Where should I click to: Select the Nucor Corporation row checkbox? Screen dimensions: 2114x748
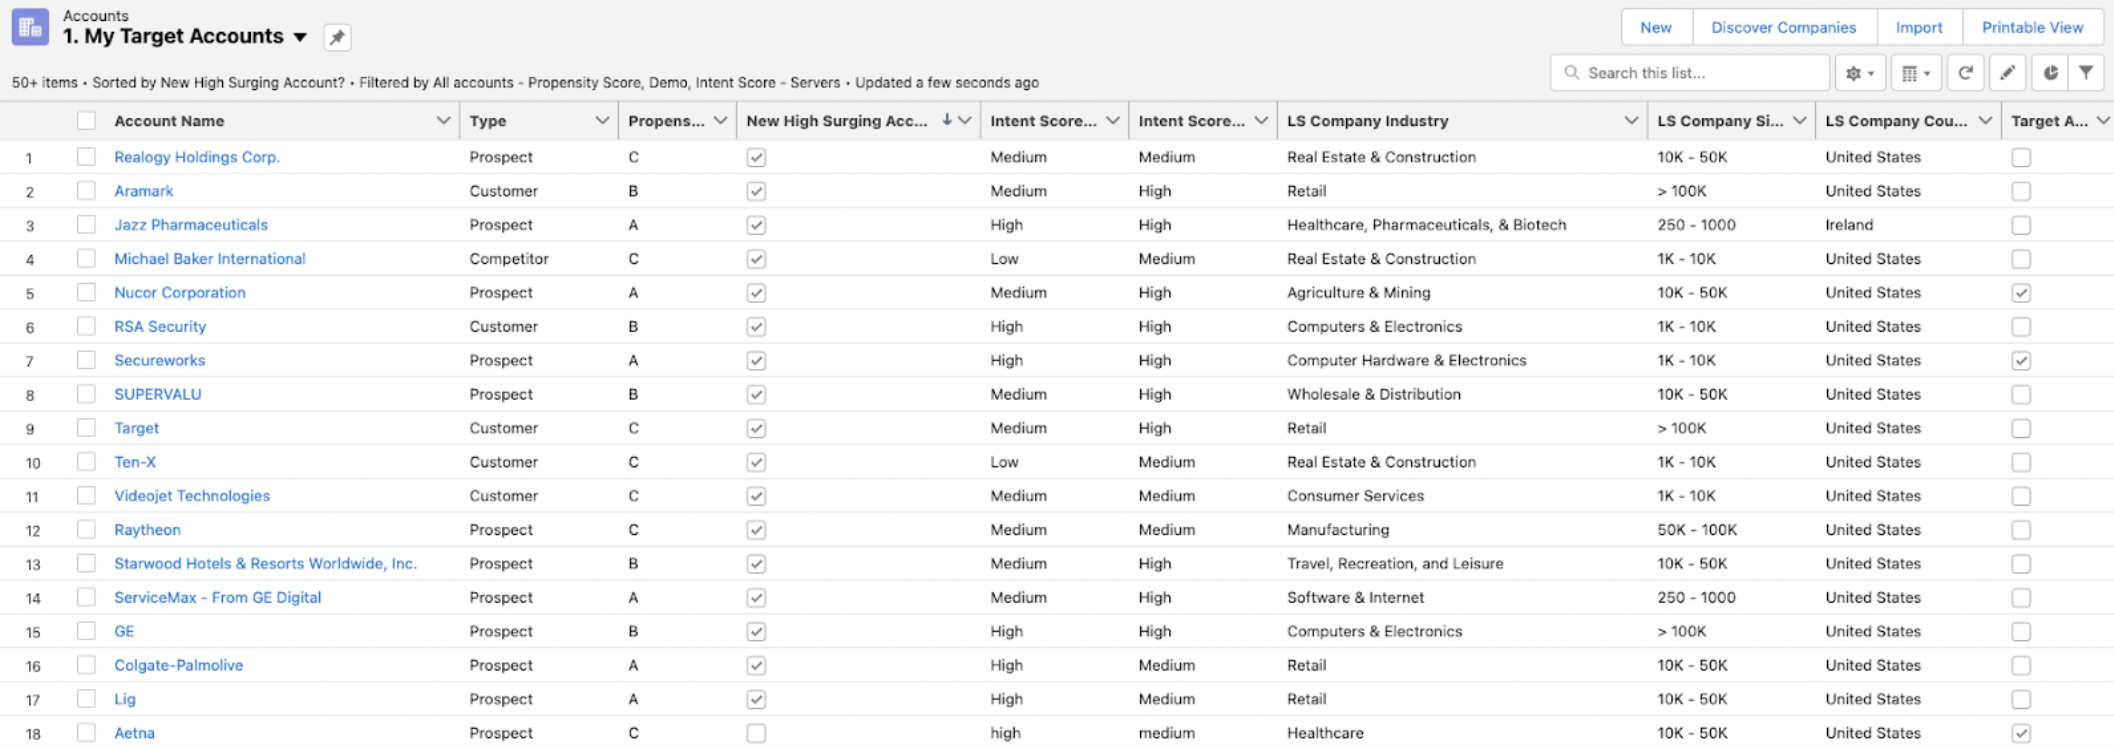87,293
